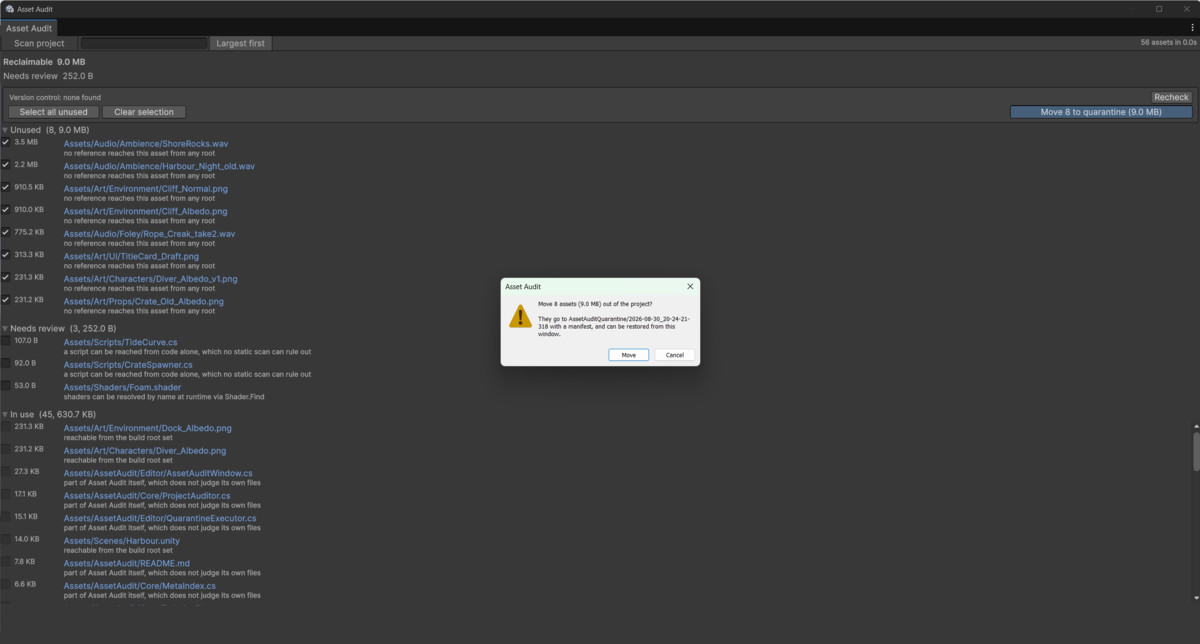
Task: Uncheck the Harbour_Night_old.wav checkbox
Action: pyautogui.click(x=6, y=165)
